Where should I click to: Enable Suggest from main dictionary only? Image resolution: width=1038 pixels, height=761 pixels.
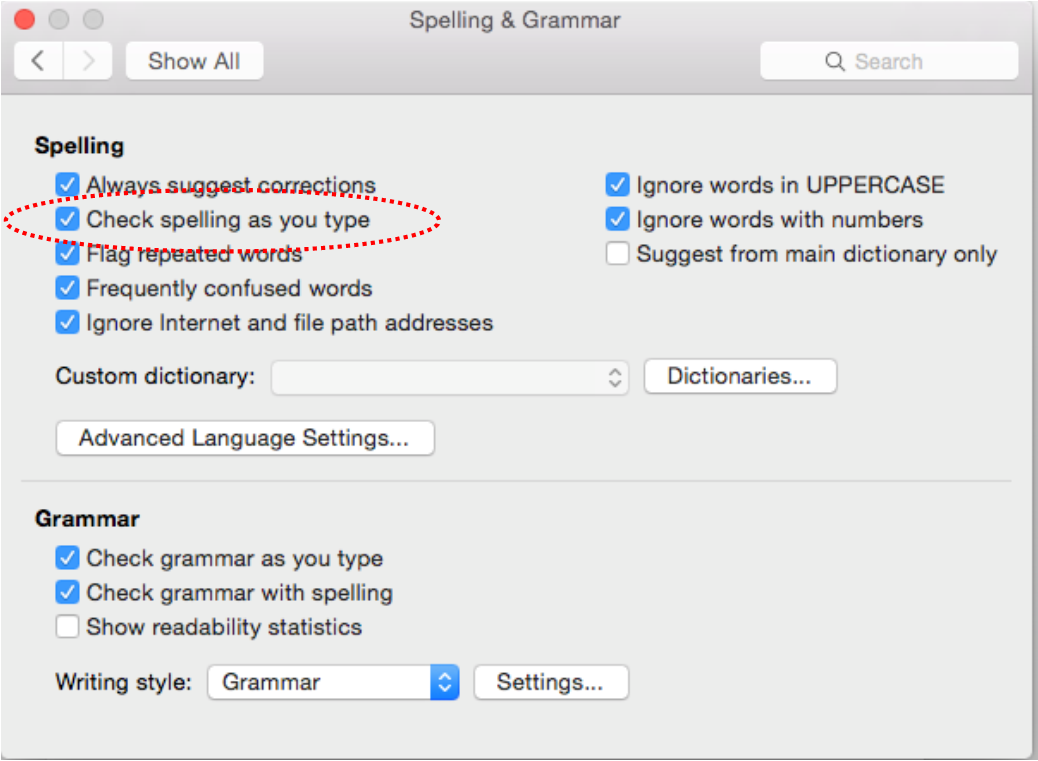tap(617, 253)
